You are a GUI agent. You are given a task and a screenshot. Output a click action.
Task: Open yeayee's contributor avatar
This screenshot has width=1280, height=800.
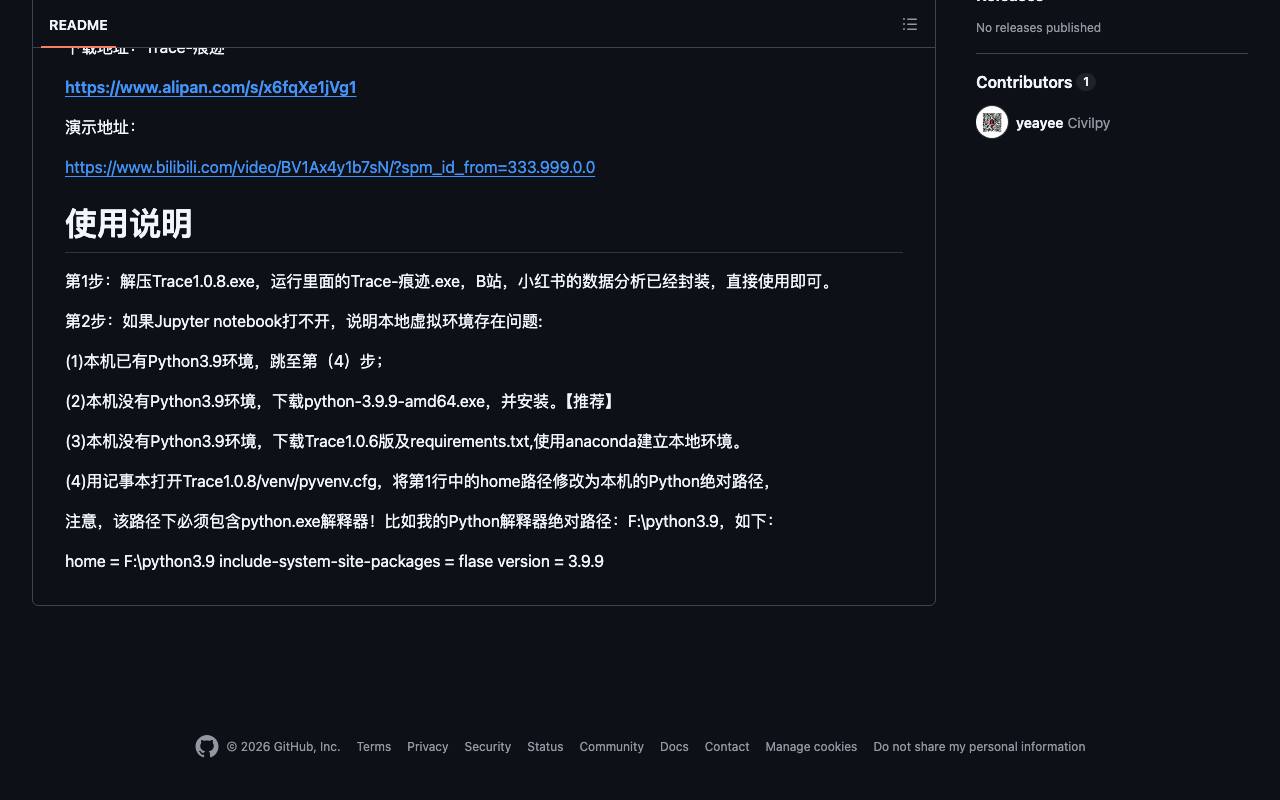pos(992,122)
